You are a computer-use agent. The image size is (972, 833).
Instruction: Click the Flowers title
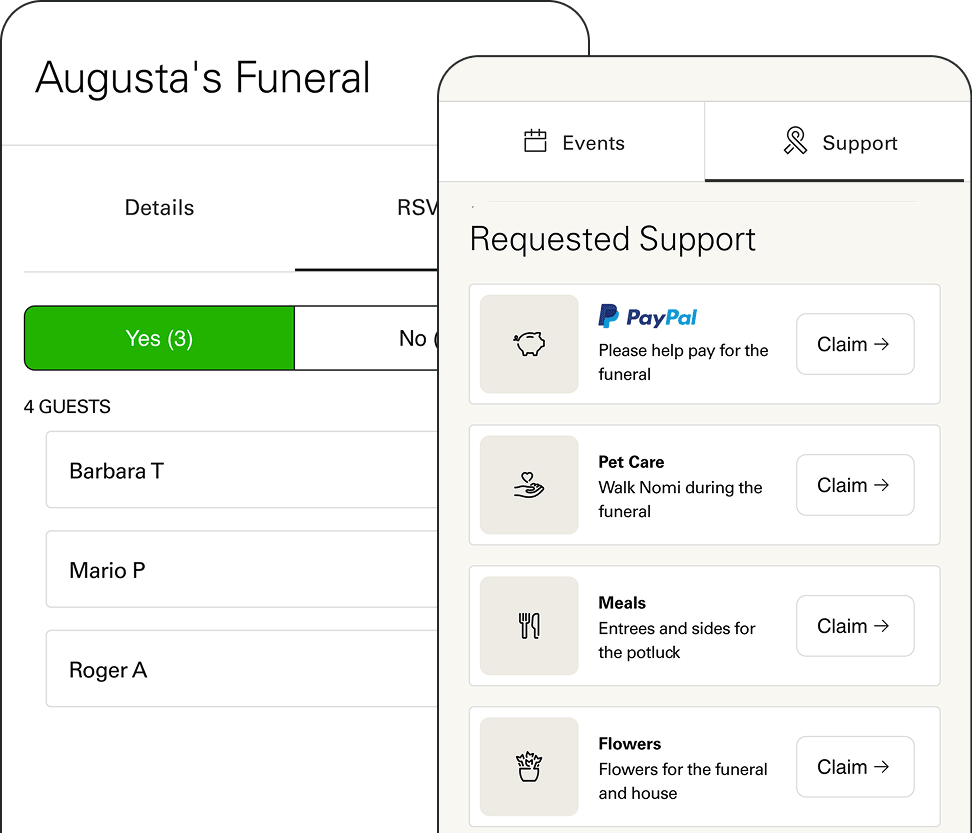point(630,743)
